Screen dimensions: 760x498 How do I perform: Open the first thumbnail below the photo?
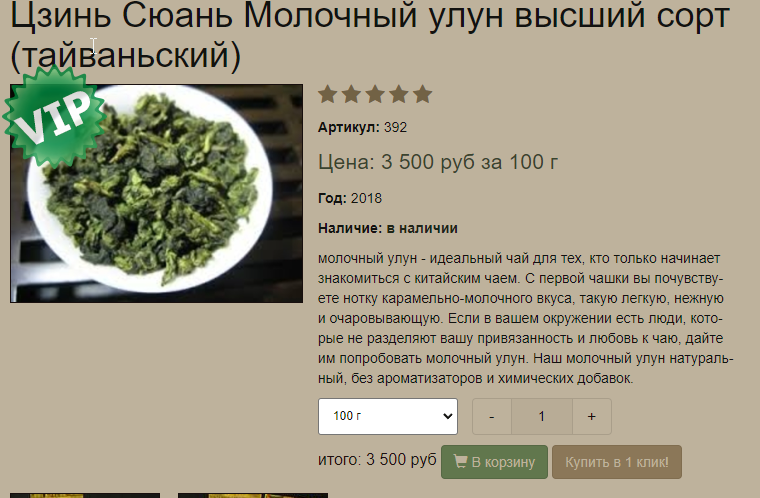coord(85,496)
